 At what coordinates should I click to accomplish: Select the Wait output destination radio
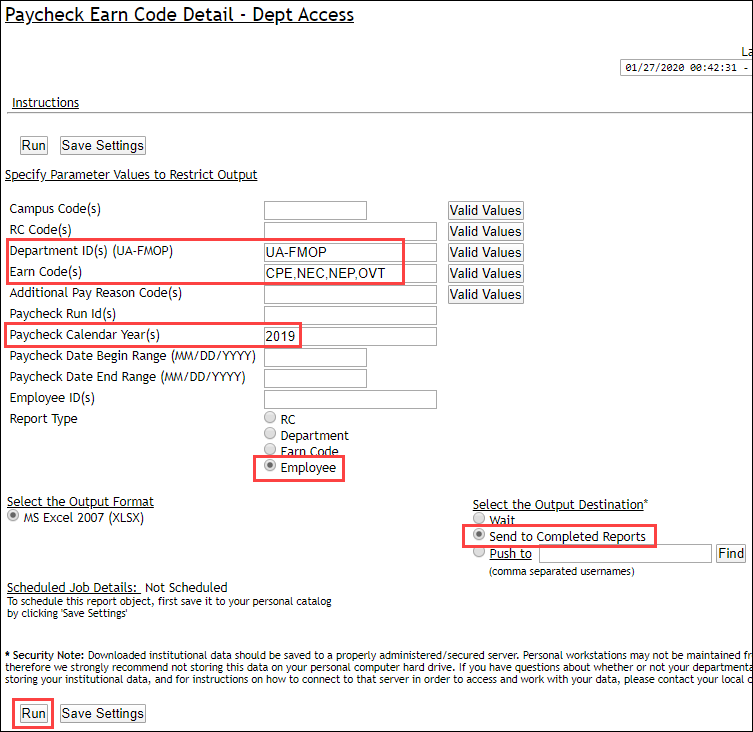point(479,518)
